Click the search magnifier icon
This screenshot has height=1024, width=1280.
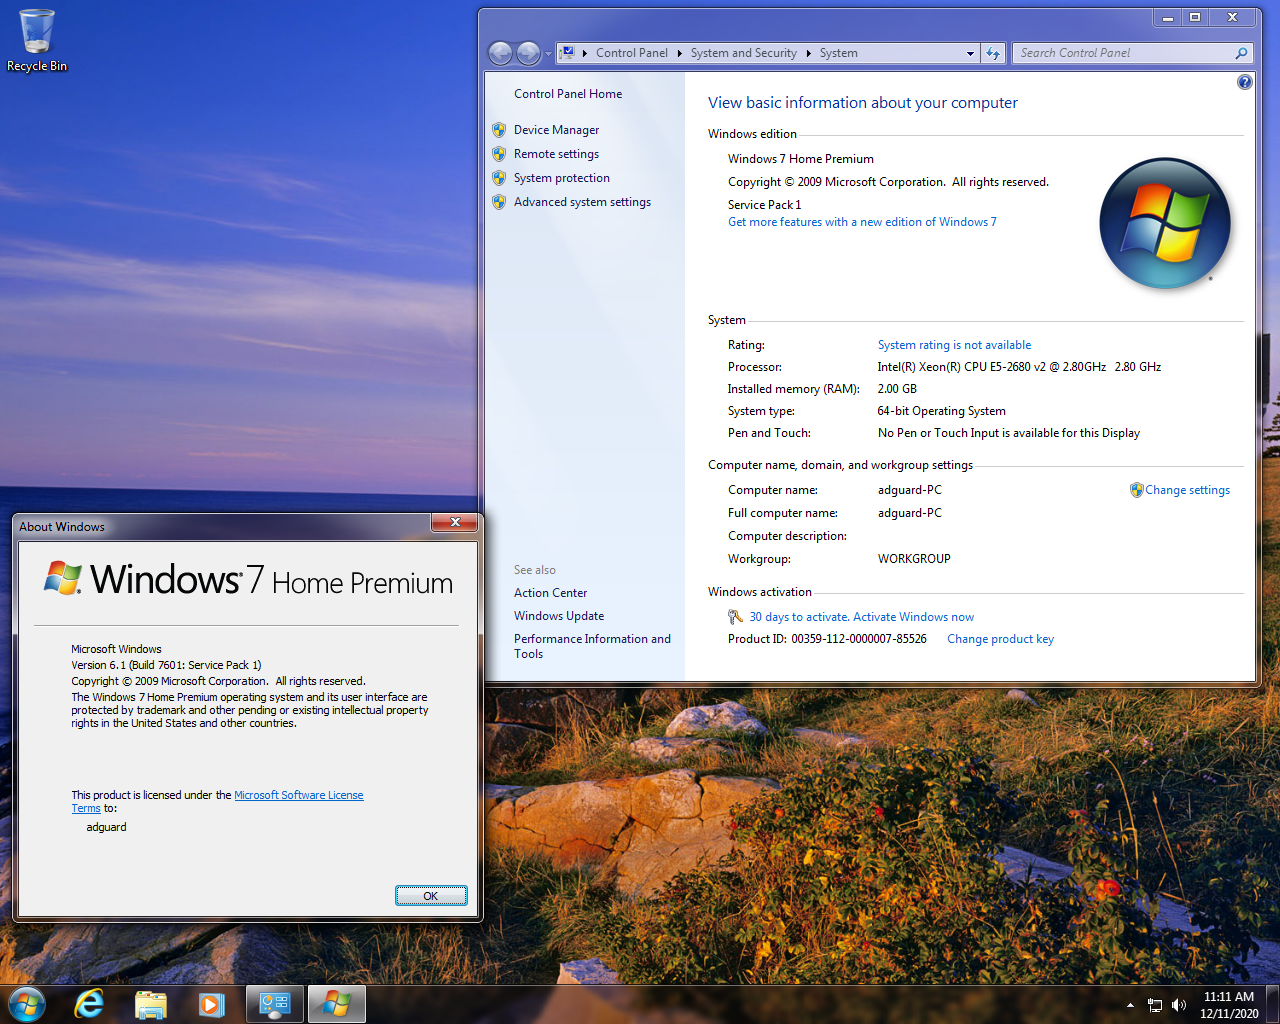(1241, 53)
